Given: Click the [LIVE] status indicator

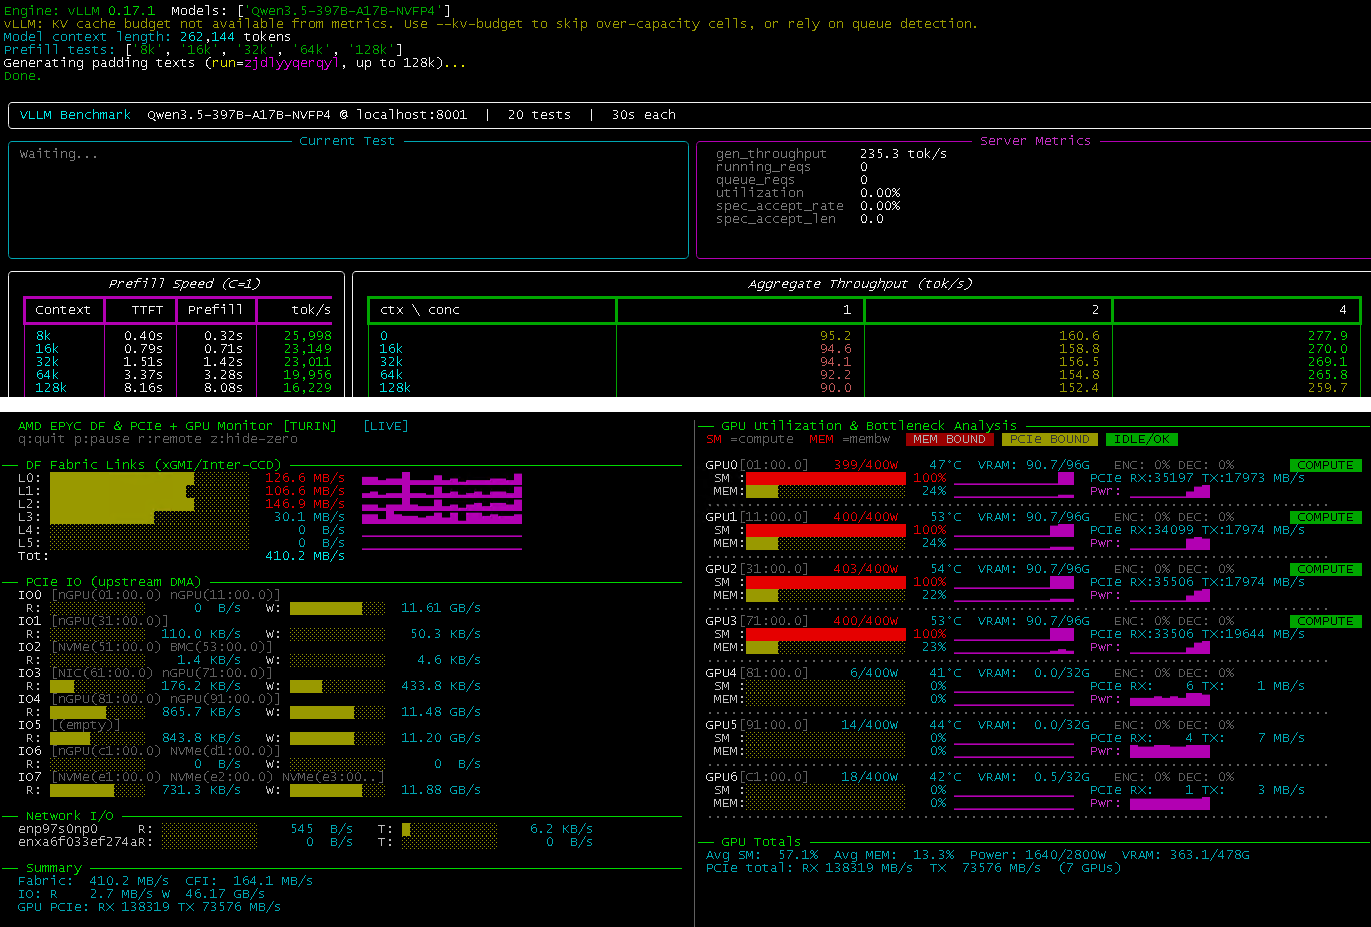Looking at the screenshot, I should pos(385,426).
